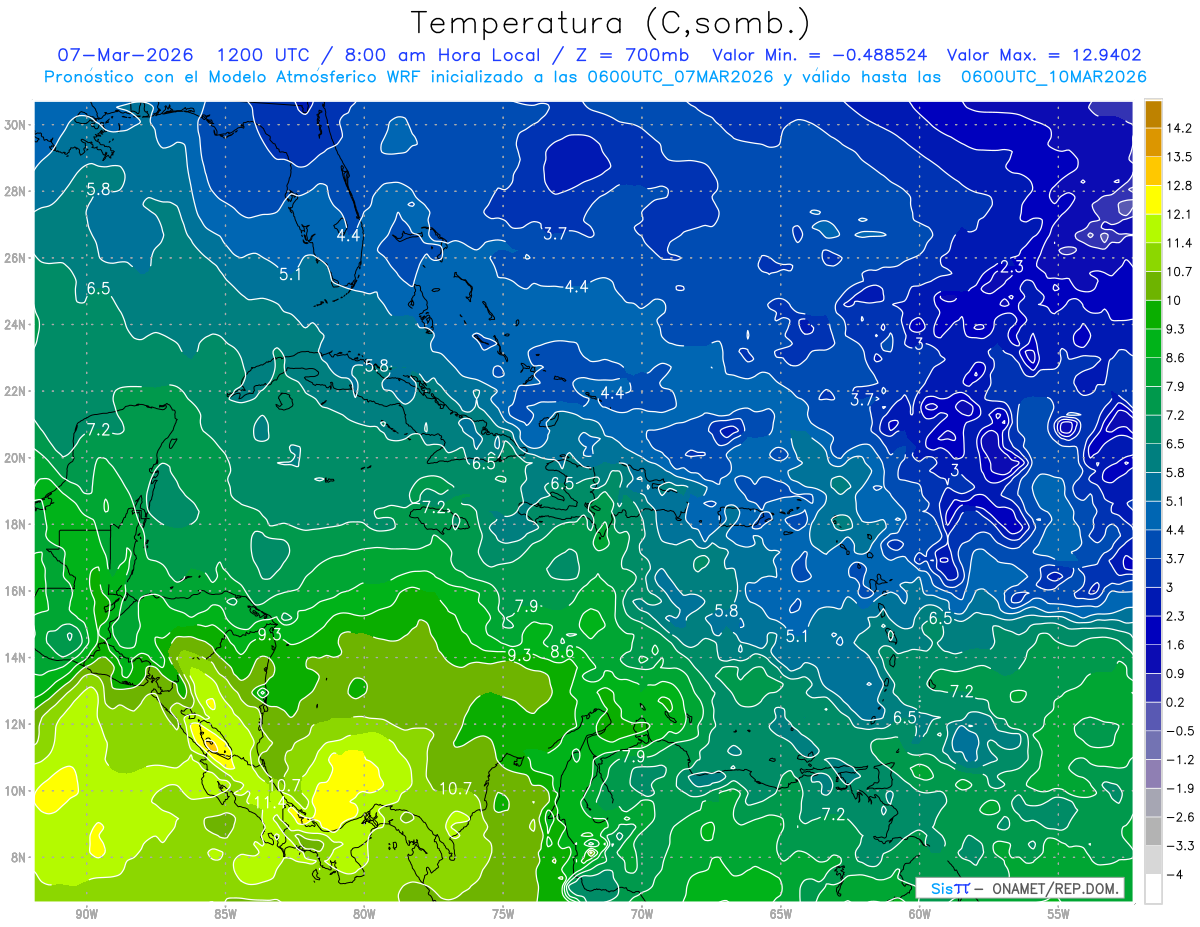
Task: Click the colorbar label "14.2"
Action: [x=1180, y=128]
